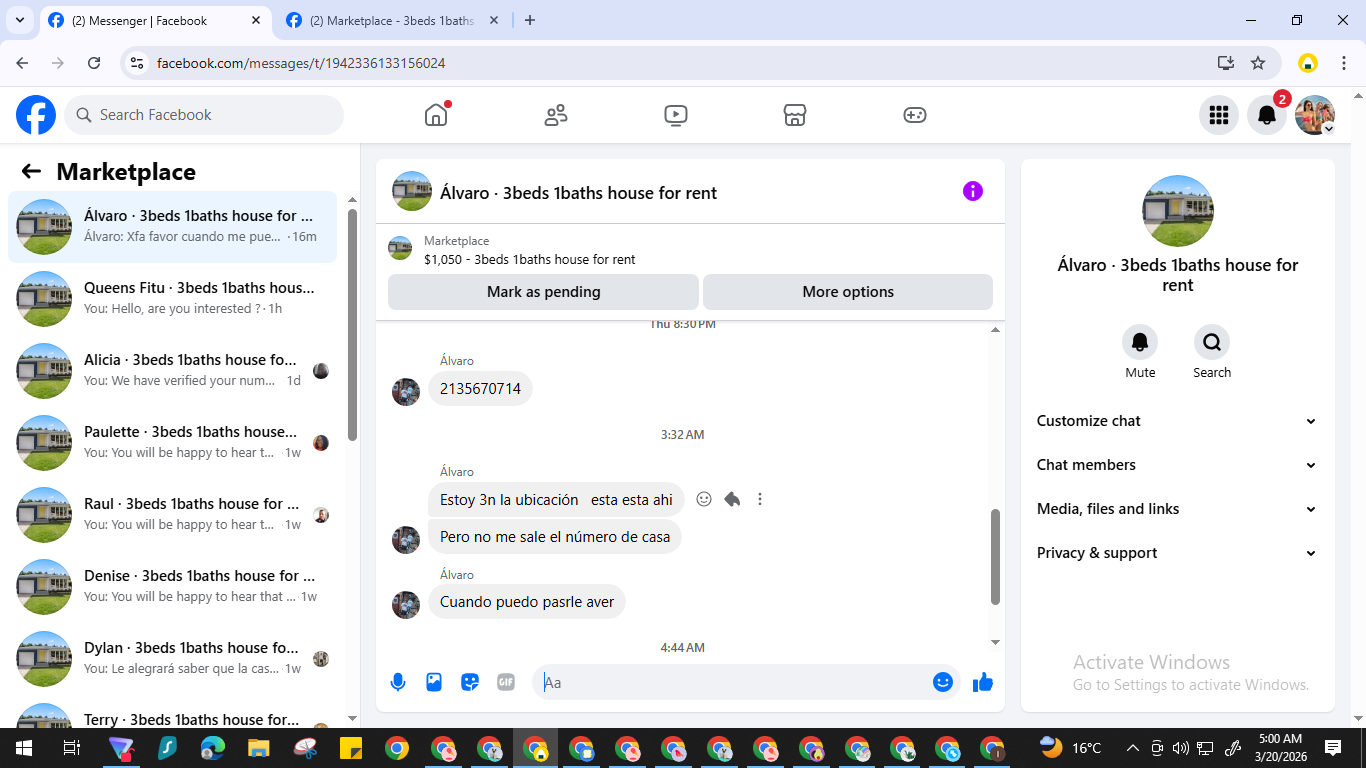Open a new browser tab
The image size is (1366, 768).
point(530,20)
